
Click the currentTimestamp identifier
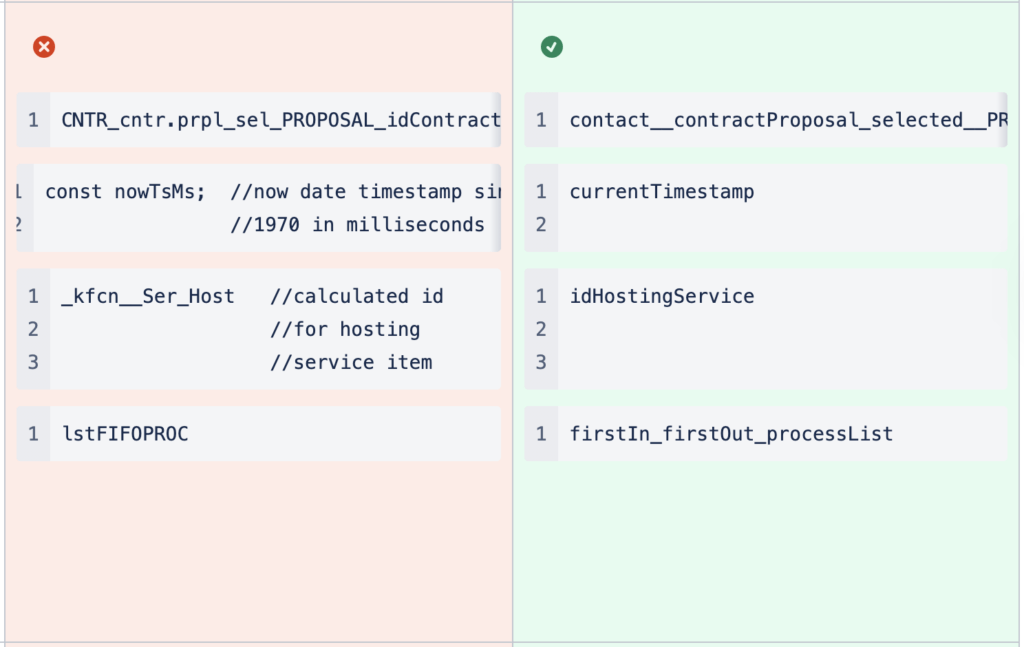[x=662, y=191]
